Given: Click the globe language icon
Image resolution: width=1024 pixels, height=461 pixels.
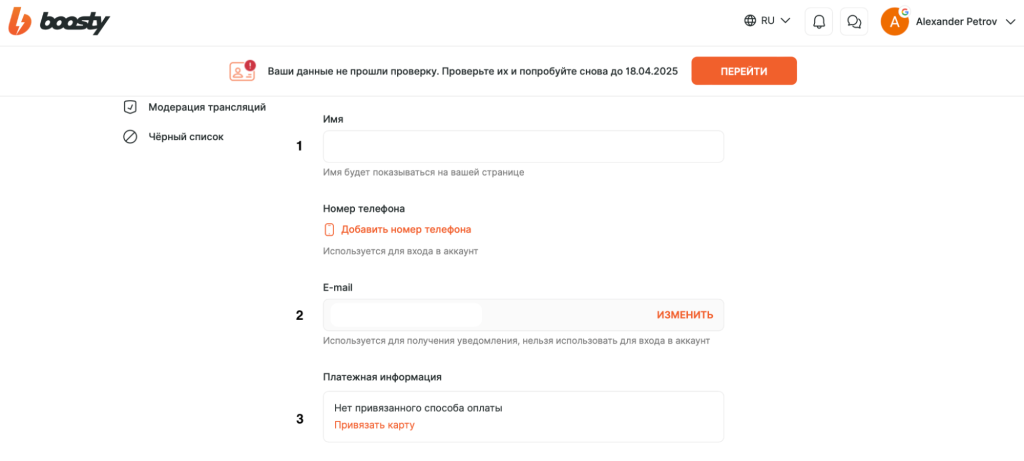Looking at the screenshot, I should tap(750, 21).
